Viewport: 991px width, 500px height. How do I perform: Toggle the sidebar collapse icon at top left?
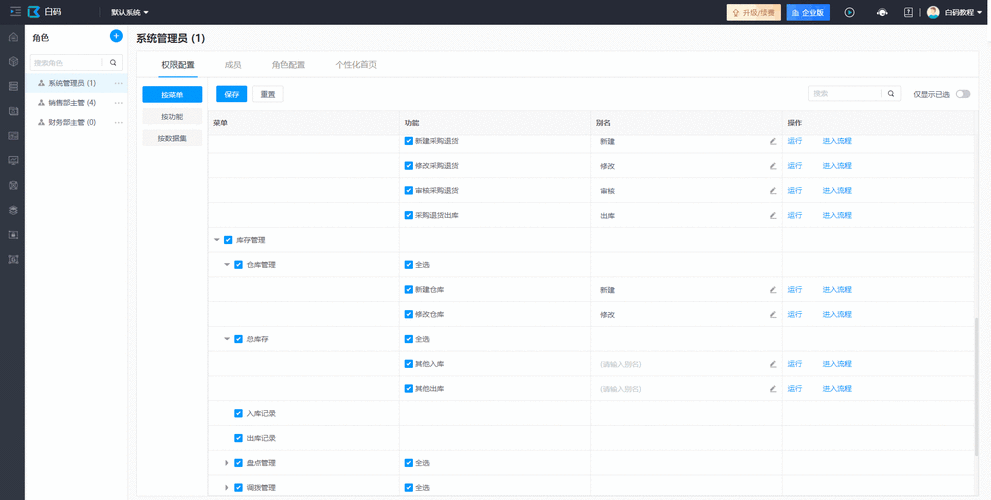pyautogui.click(x=14, y=12)
